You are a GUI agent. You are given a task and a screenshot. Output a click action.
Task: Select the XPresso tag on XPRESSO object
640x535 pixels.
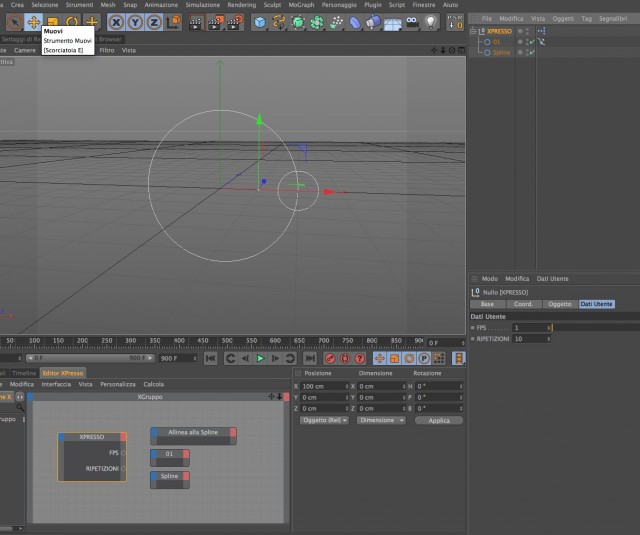coord(541,31)
